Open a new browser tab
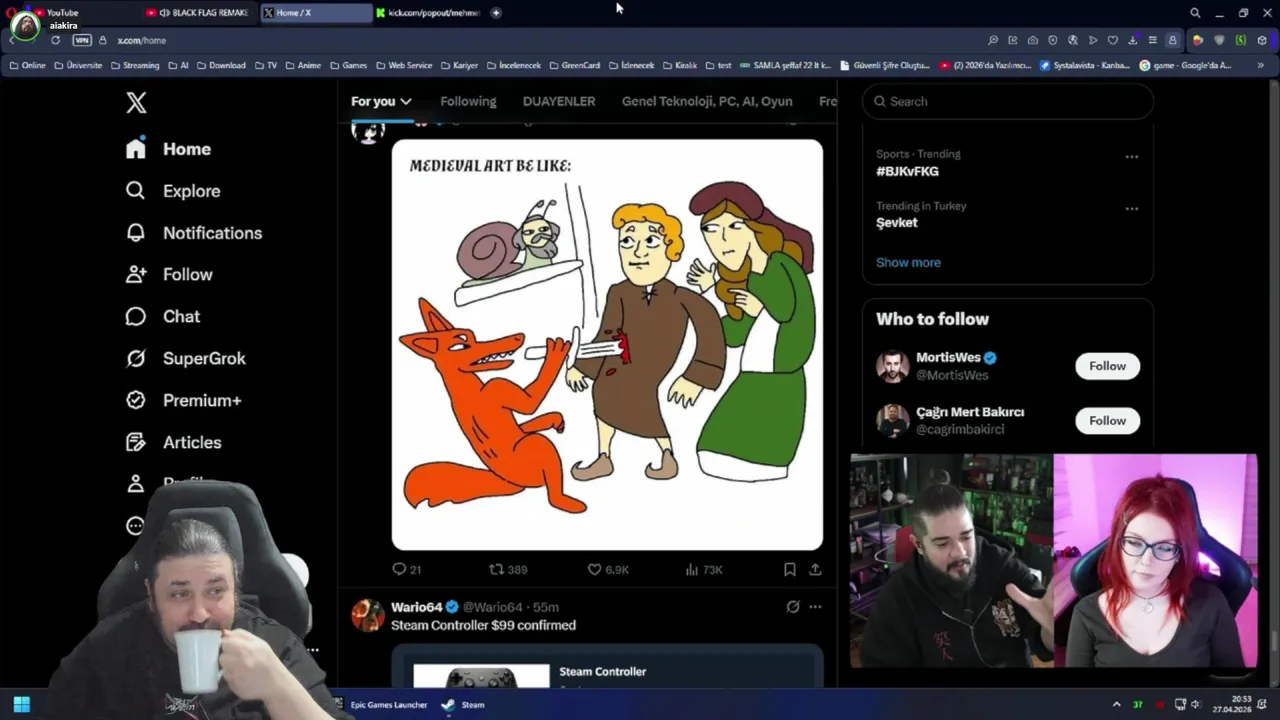This screenshot has width=1280, height=720. 496,13
